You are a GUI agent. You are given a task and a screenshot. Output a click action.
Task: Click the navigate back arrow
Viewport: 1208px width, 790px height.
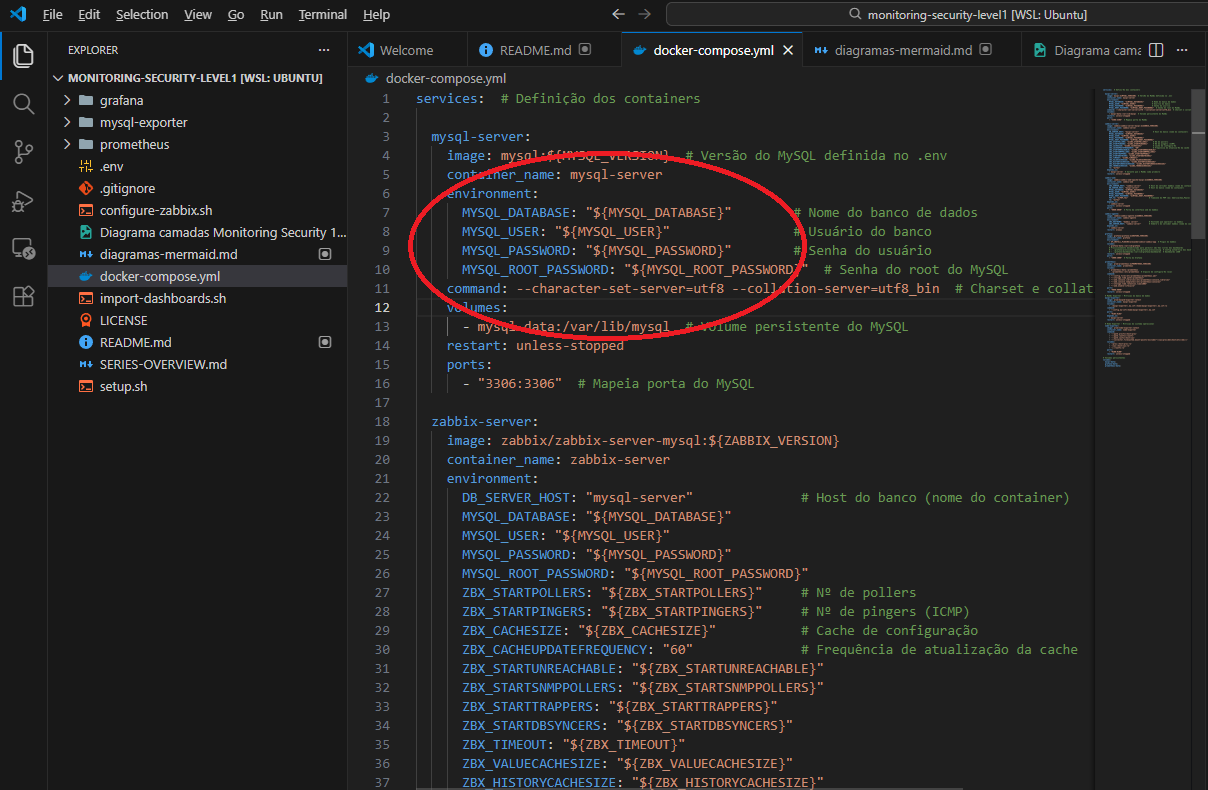coord(618,15)
